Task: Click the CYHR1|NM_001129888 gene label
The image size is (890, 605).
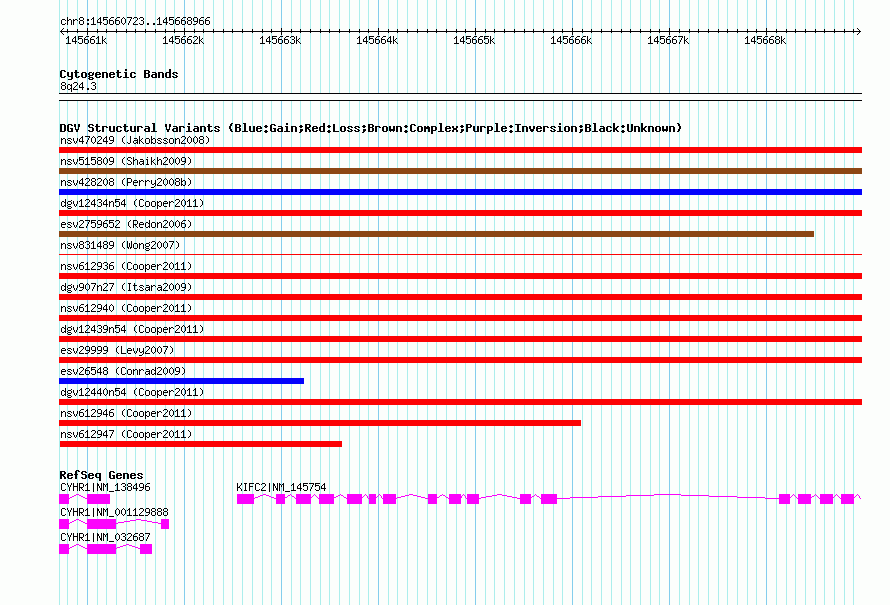Action: tap(114, 512)
